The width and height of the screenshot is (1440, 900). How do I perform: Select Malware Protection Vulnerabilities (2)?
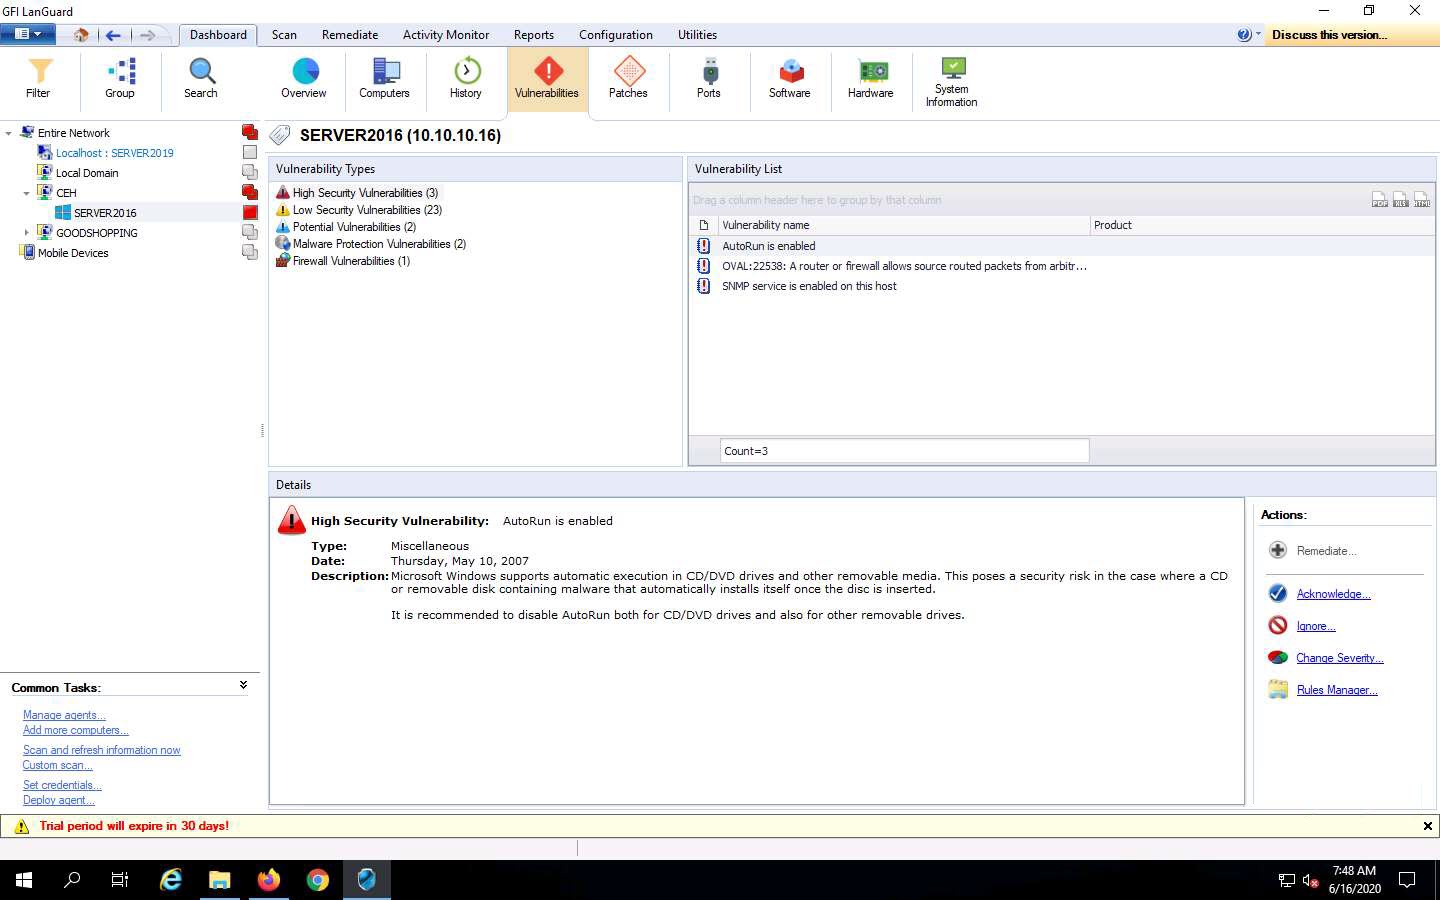(x=379, y=244)
